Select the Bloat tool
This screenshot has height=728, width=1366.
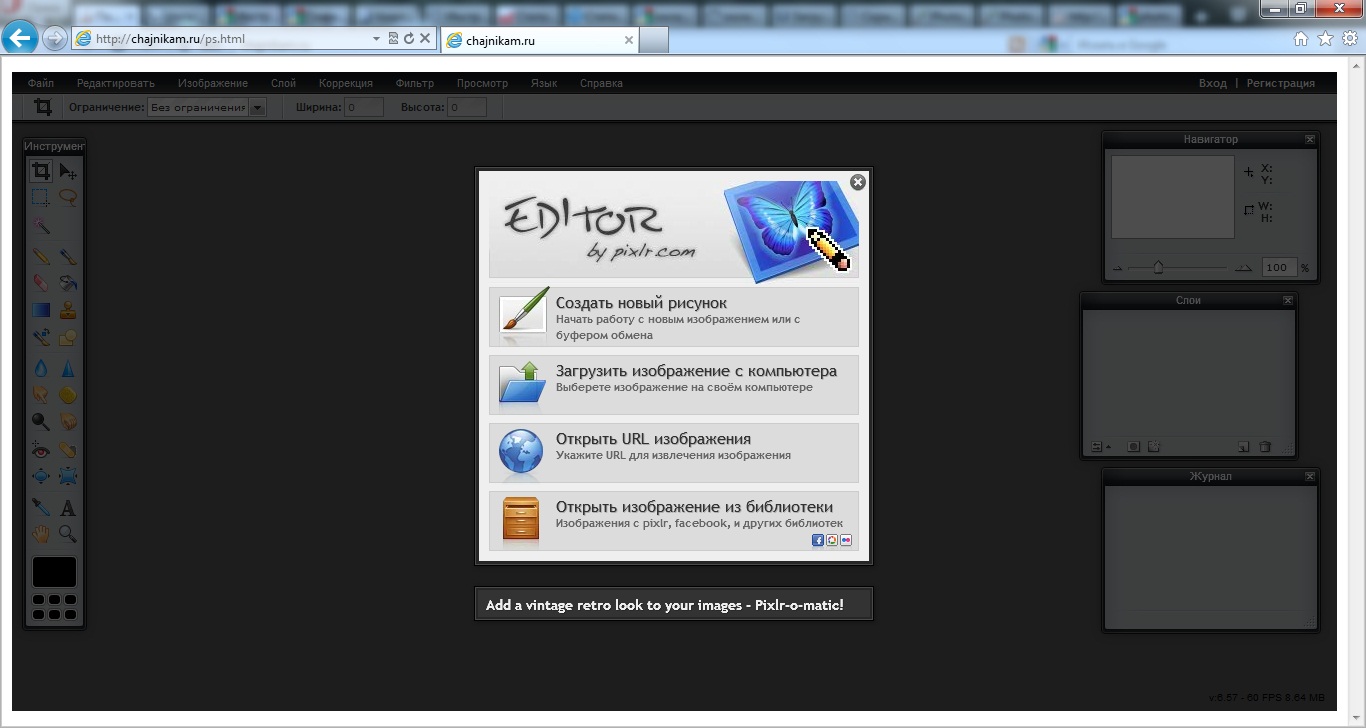pos(41,477)
